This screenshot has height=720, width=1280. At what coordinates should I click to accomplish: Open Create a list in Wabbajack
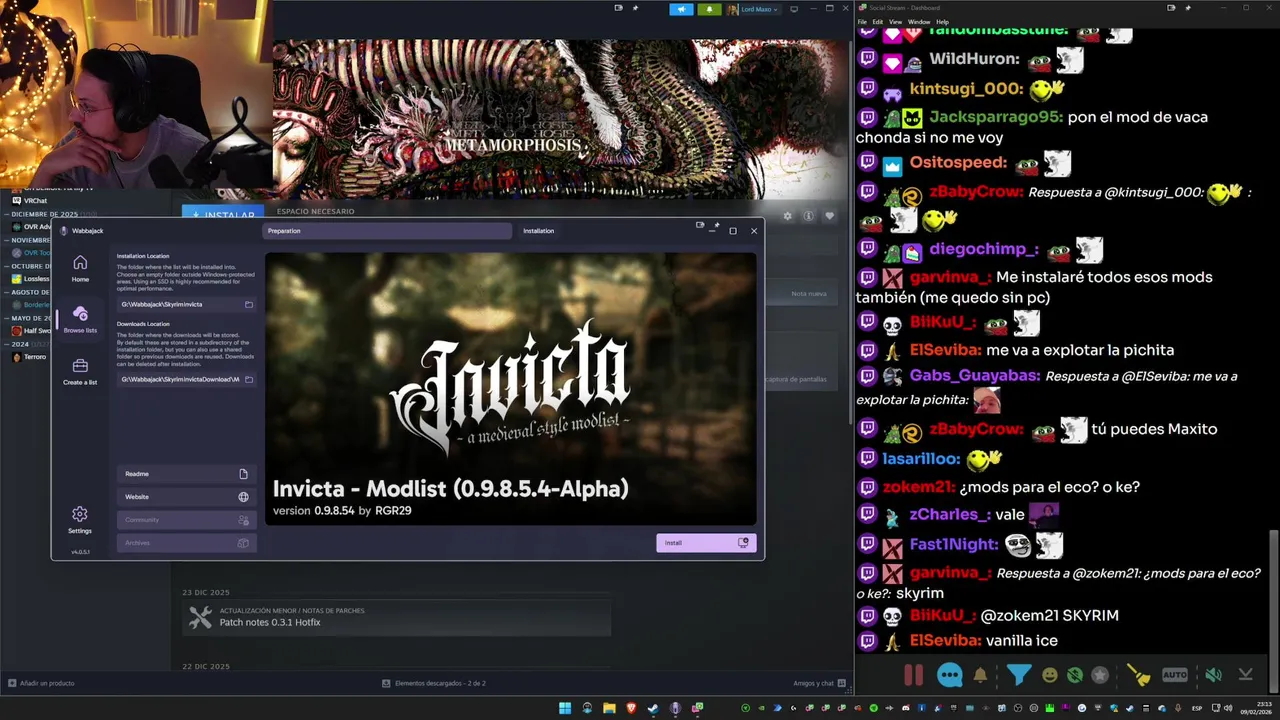[x=80, y=372]
